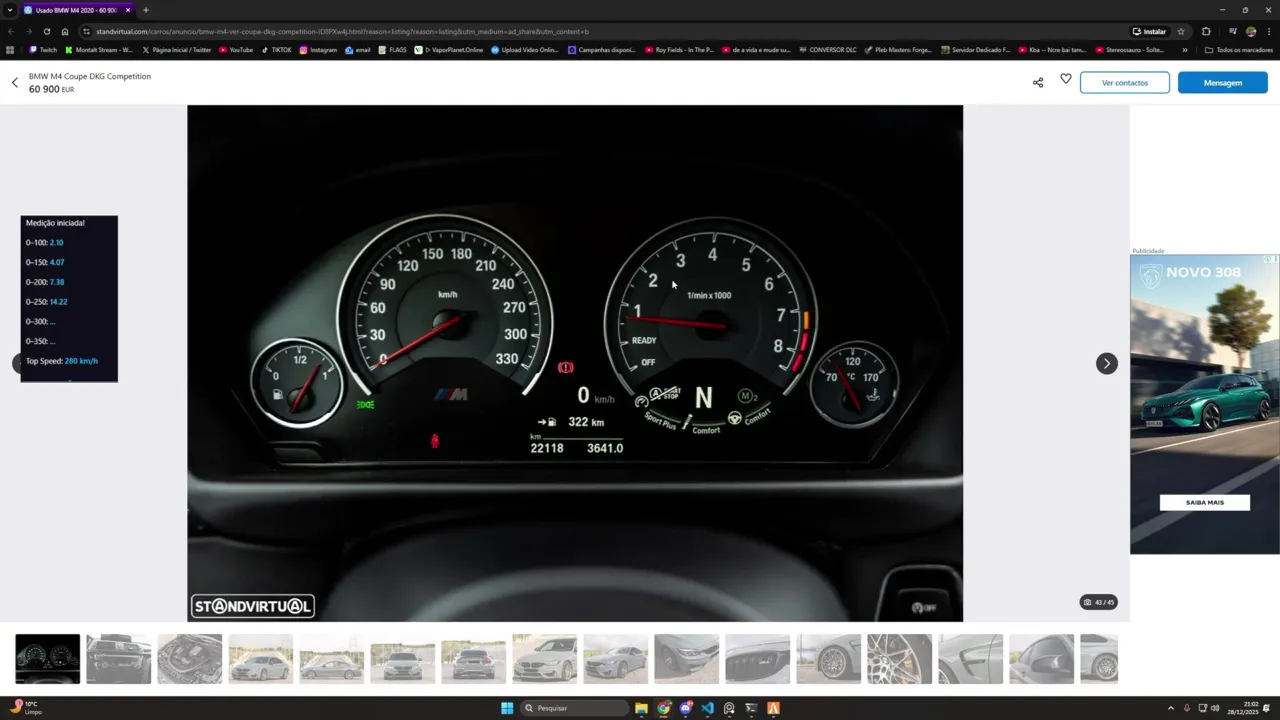Viewport: 1280px width, 720px height.
Task: Open the Windows Start menu
Action: coord(507,708)
